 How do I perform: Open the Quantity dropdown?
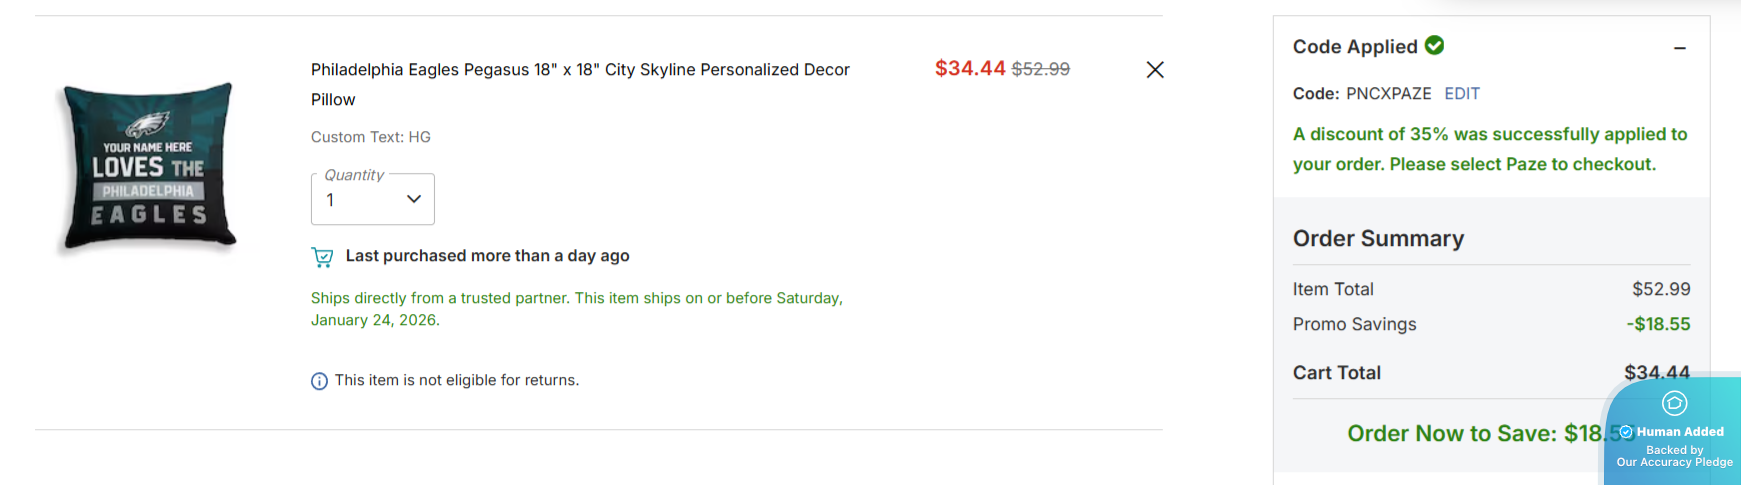tap(372, 199)
